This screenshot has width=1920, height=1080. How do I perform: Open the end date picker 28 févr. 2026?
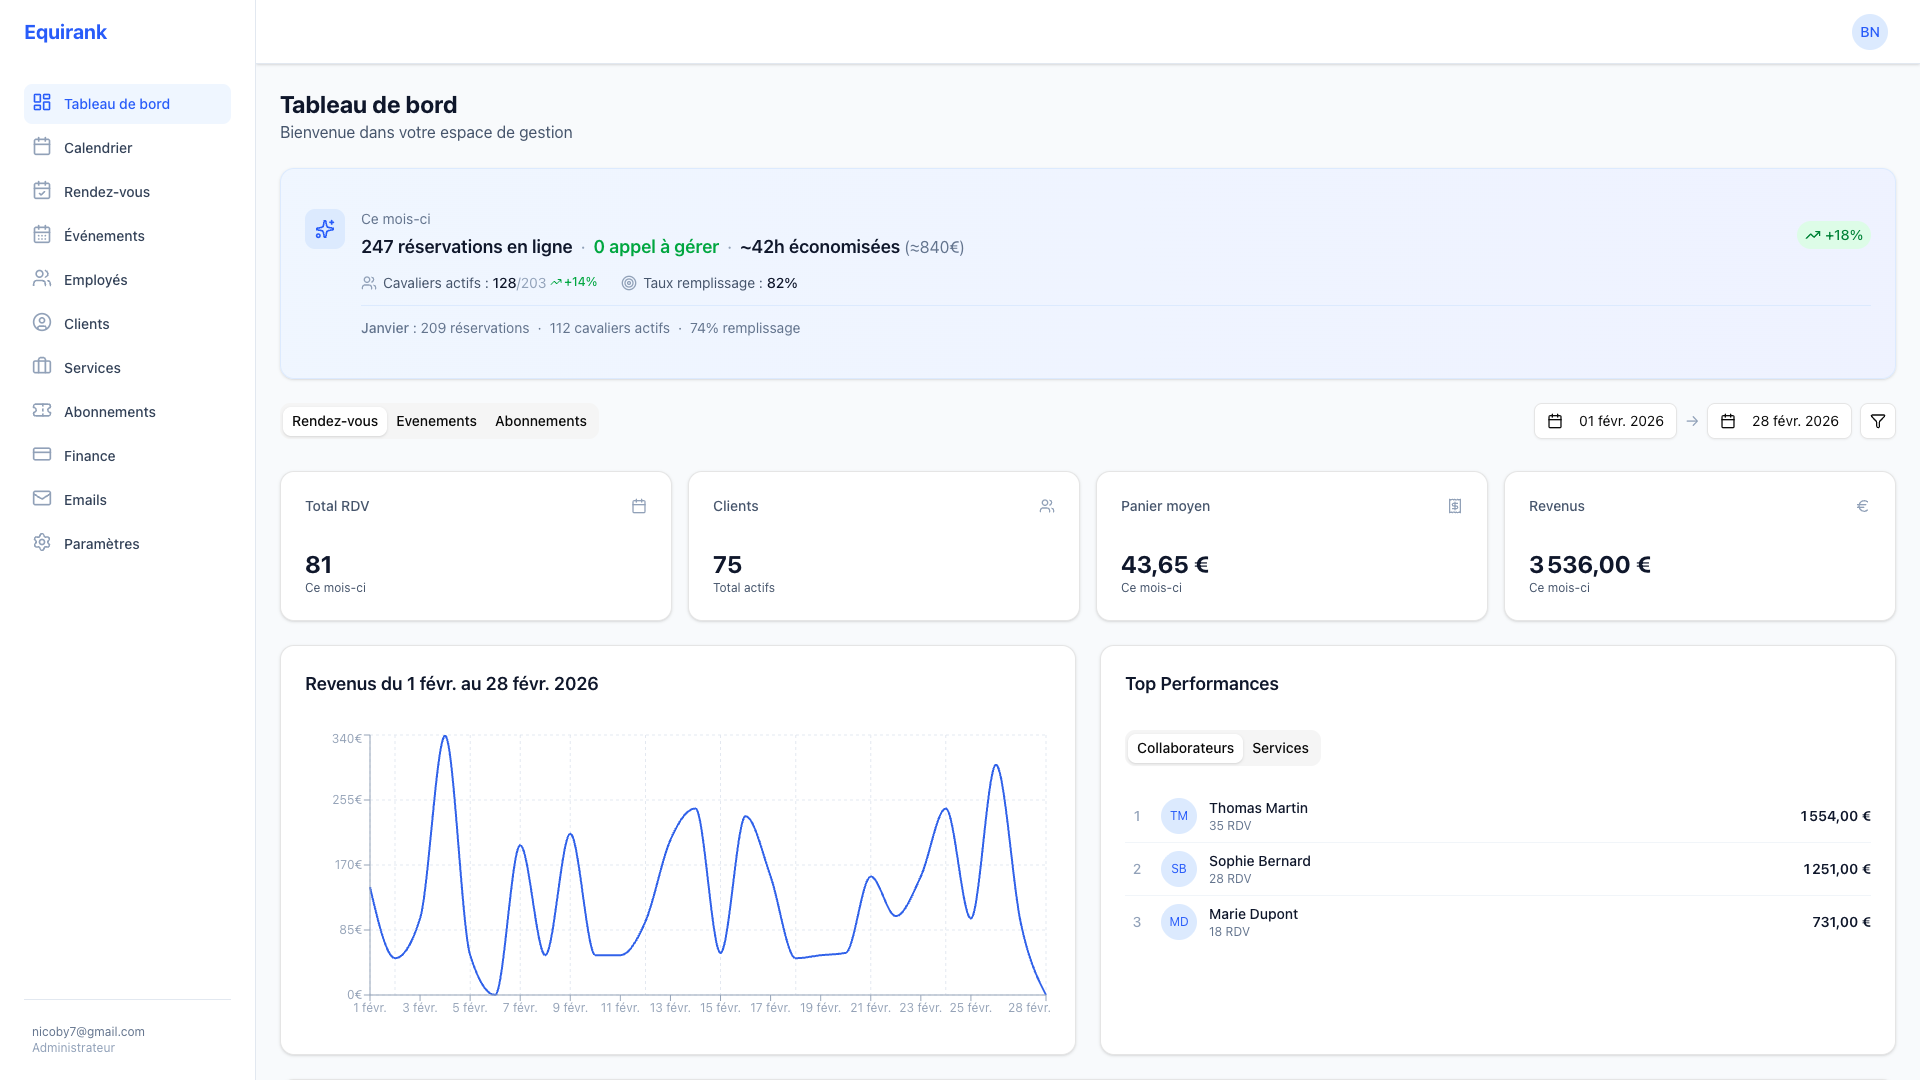(x=1779, y=421)
